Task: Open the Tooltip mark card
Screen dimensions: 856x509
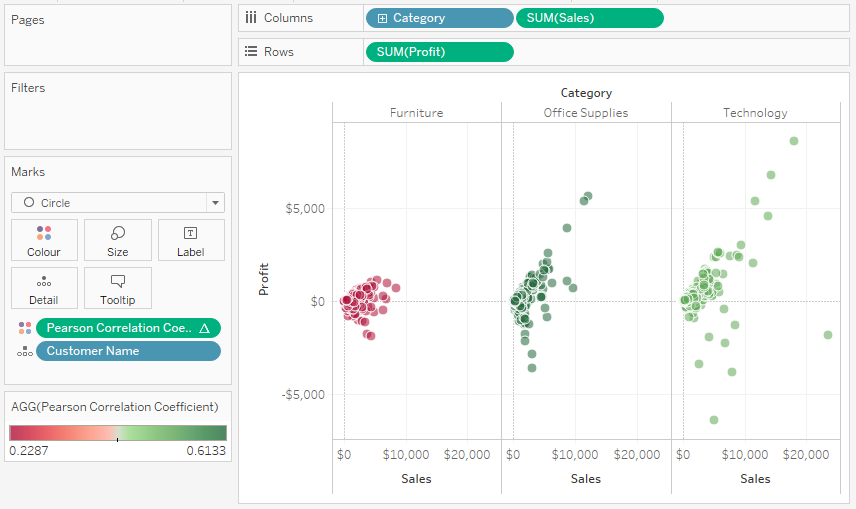Action: [118, 288]
